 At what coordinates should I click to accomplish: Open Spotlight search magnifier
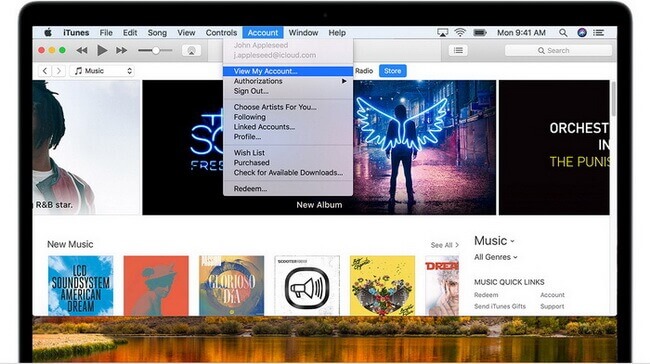click(563, 32)
